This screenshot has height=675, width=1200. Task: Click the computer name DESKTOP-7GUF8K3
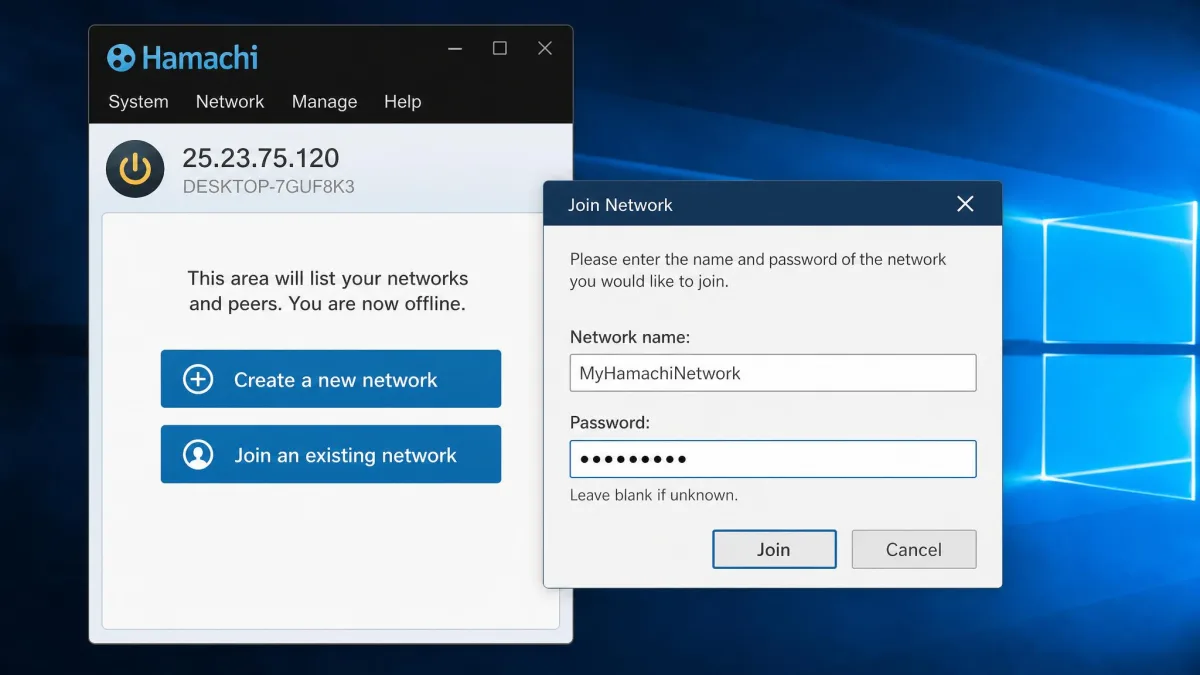click(x=268, y=186)
